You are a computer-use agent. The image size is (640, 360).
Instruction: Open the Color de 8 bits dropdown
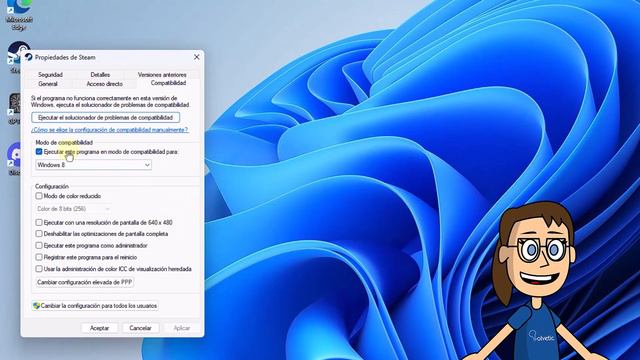73,209
